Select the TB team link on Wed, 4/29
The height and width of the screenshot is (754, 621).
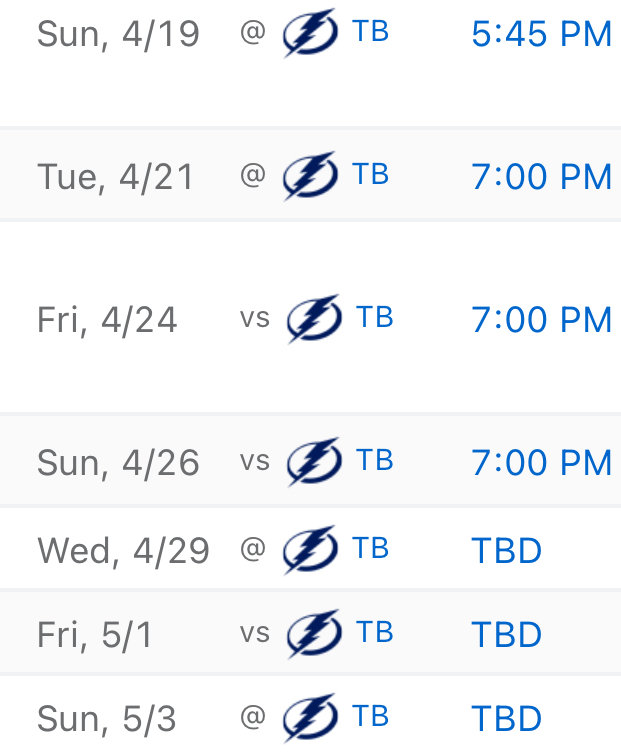coord(370,548)
